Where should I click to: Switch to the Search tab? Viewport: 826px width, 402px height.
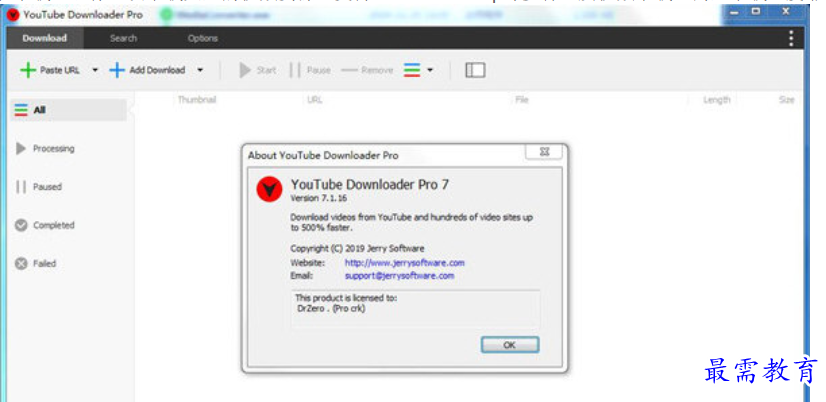123,38
